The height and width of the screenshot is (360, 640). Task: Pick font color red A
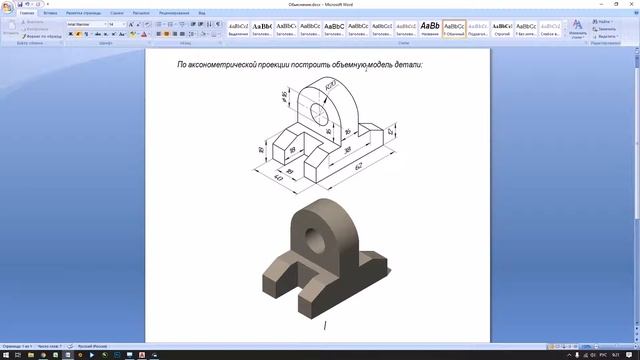[144, 34]
